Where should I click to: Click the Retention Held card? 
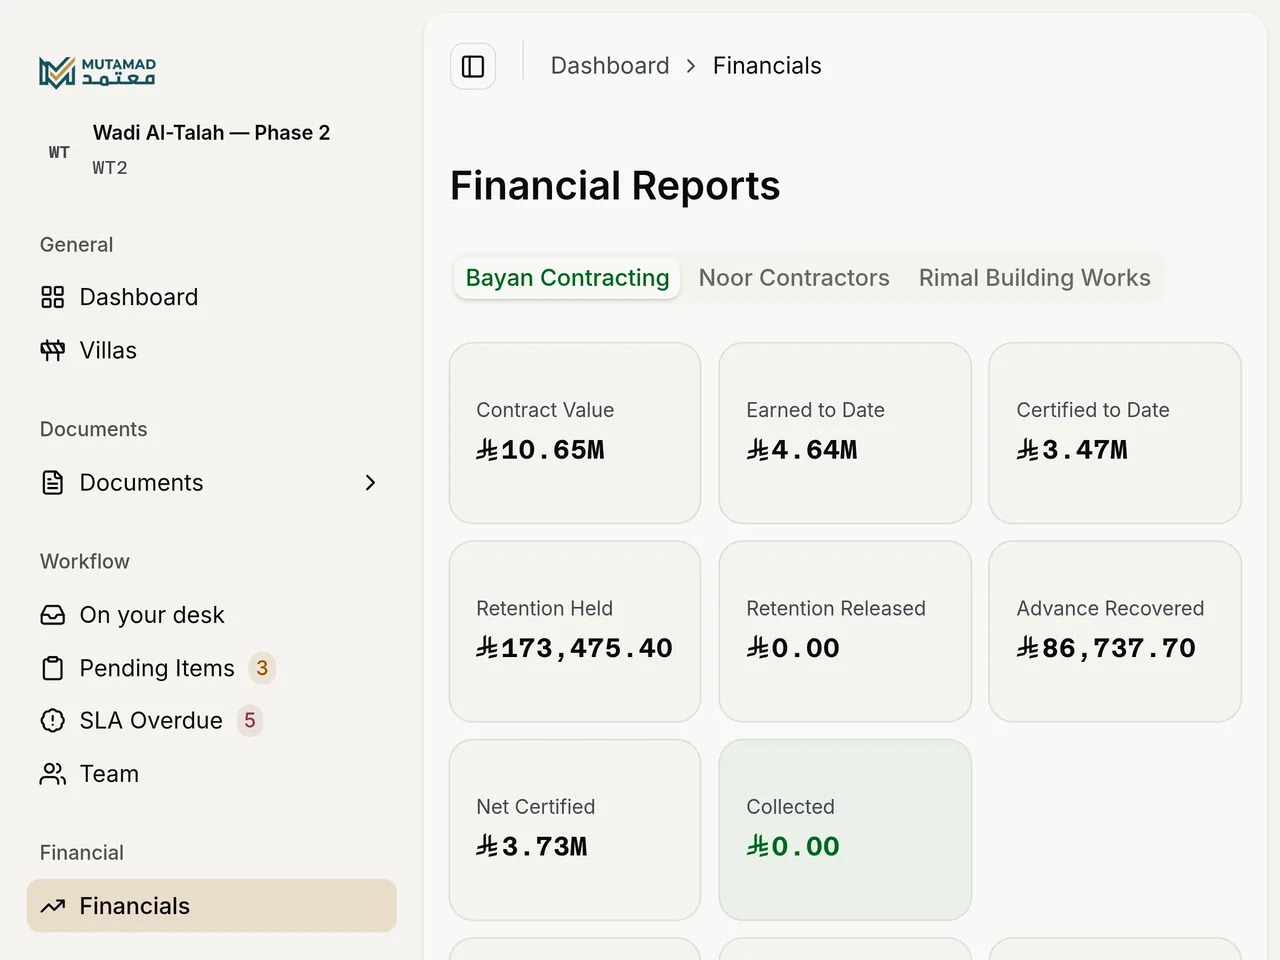click(575, 631)
